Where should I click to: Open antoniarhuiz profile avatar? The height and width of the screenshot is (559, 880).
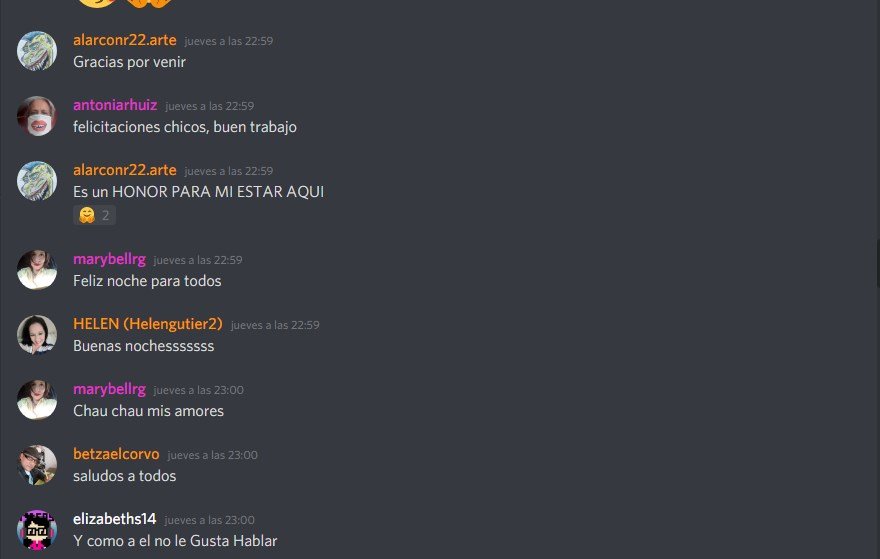(x=37, y=116)
